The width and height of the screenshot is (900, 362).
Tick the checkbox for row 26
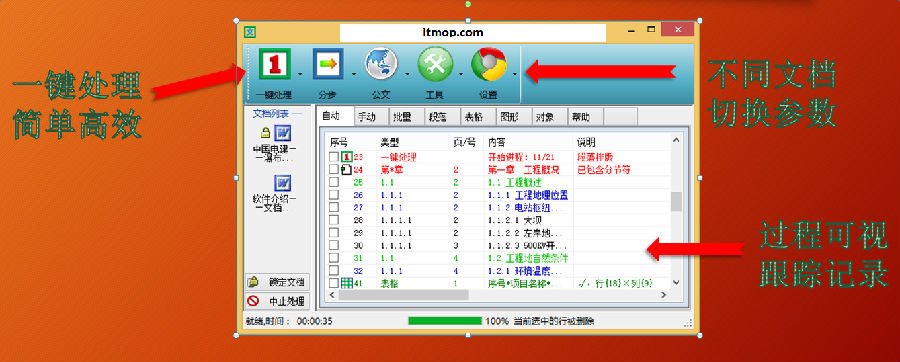(x=333, y=195)
